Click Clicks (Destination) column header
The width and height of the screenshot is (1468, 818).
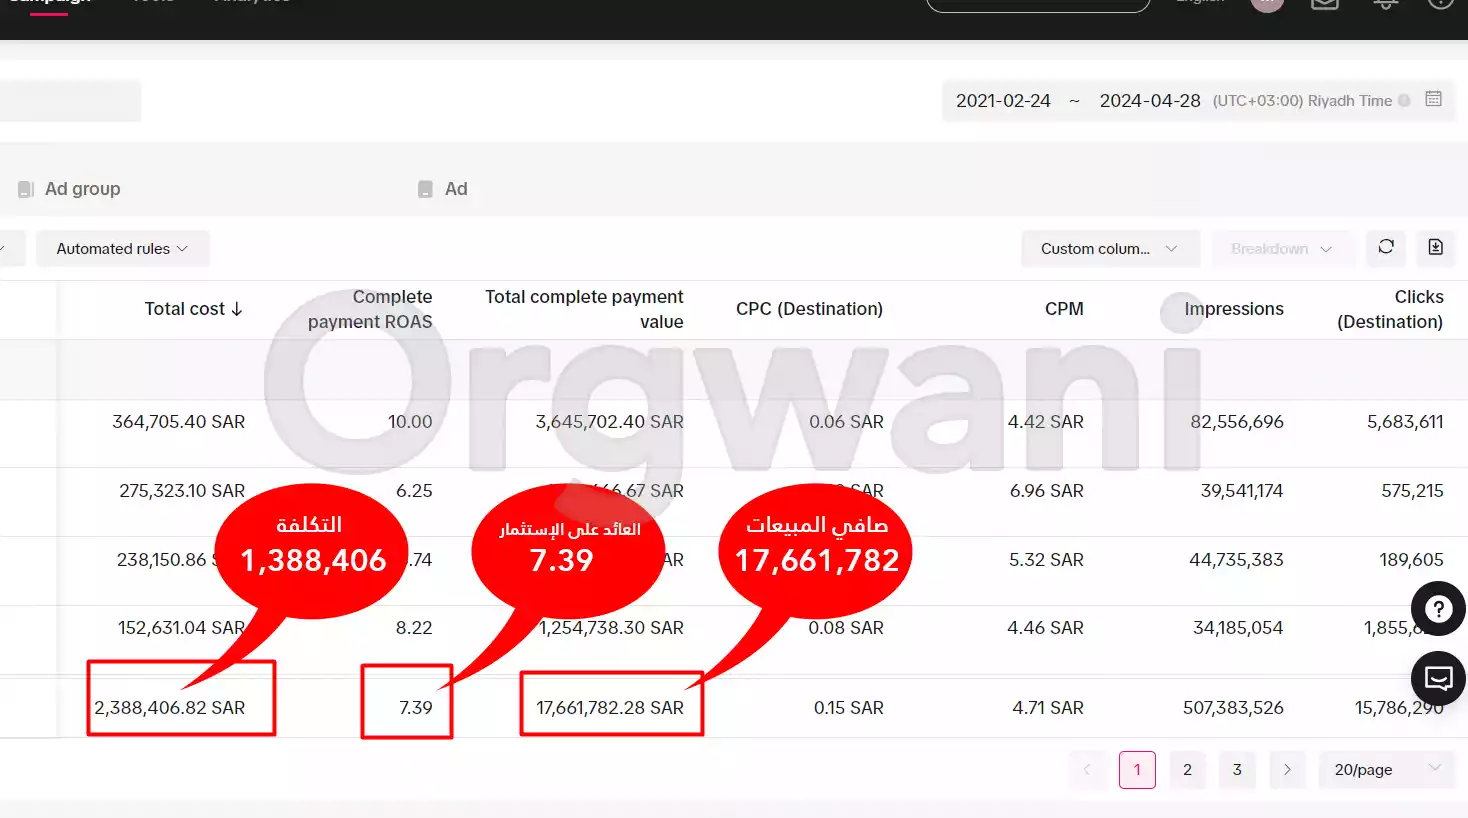point(1390,309)
